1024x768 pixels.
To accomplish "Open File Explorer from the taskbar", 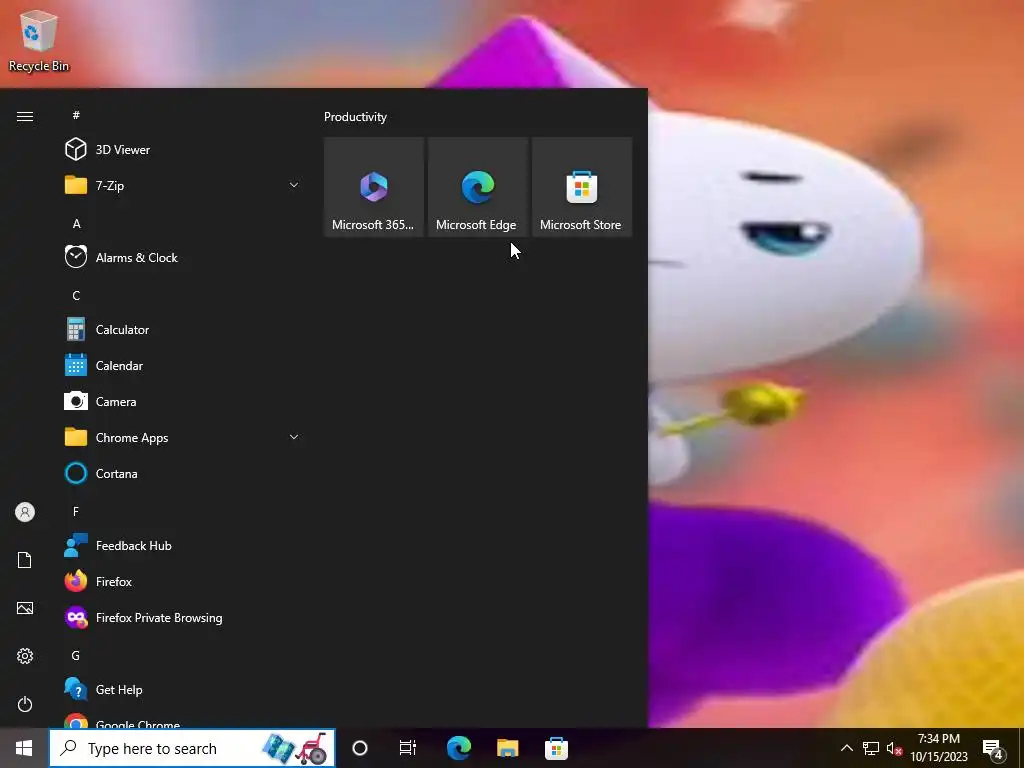I will tap(507, 748).
